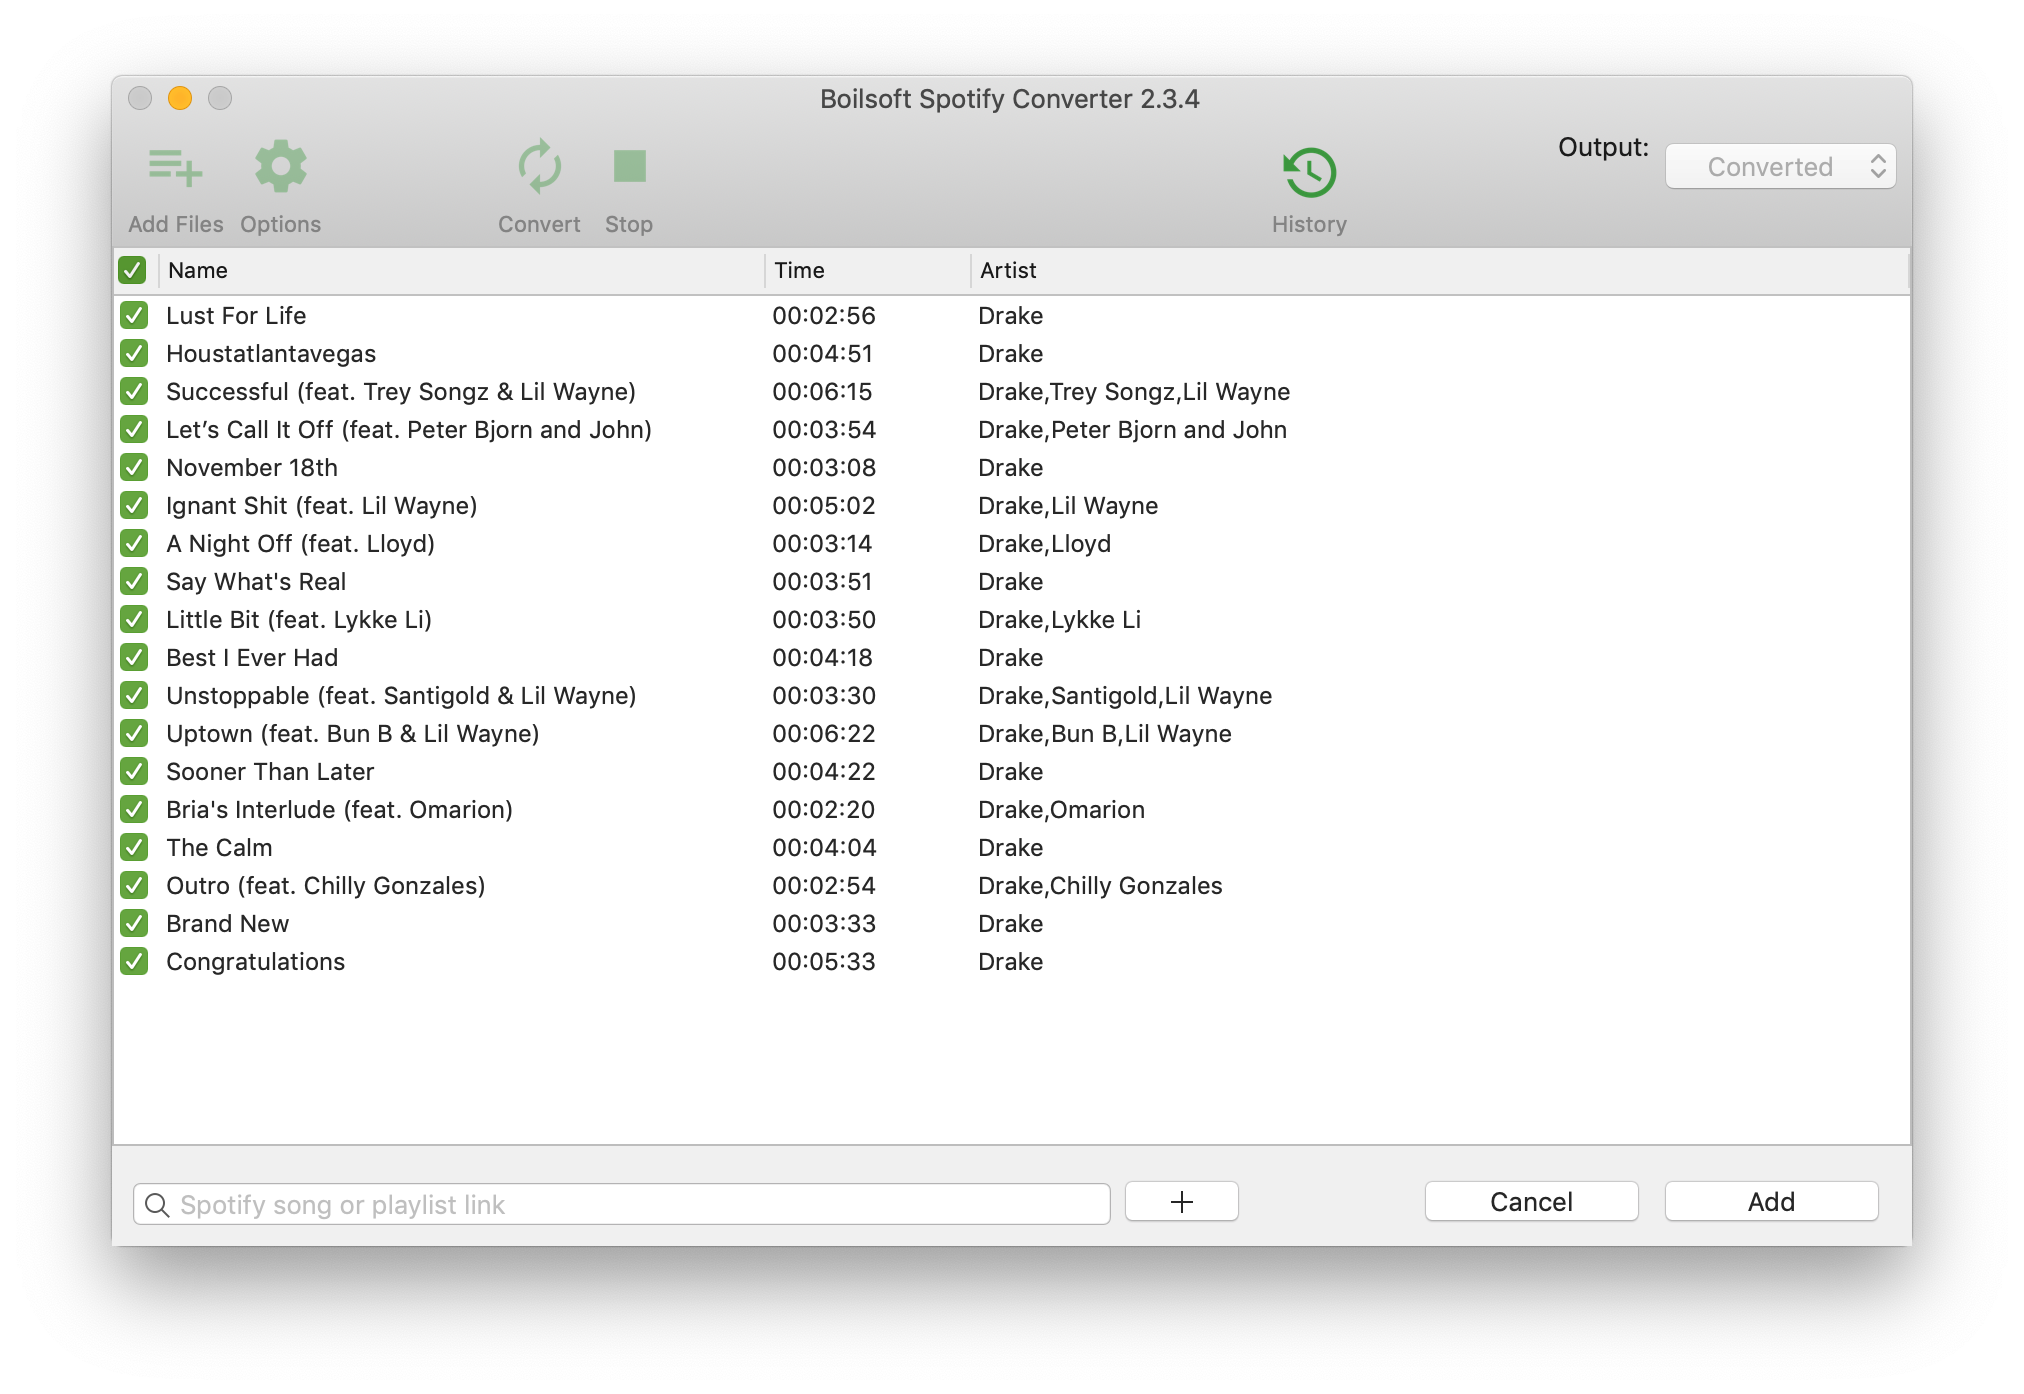This screenshot has height=1394, width=2024.
Task: Select the Add button to confirm
Action: tap(1772, 1203)
